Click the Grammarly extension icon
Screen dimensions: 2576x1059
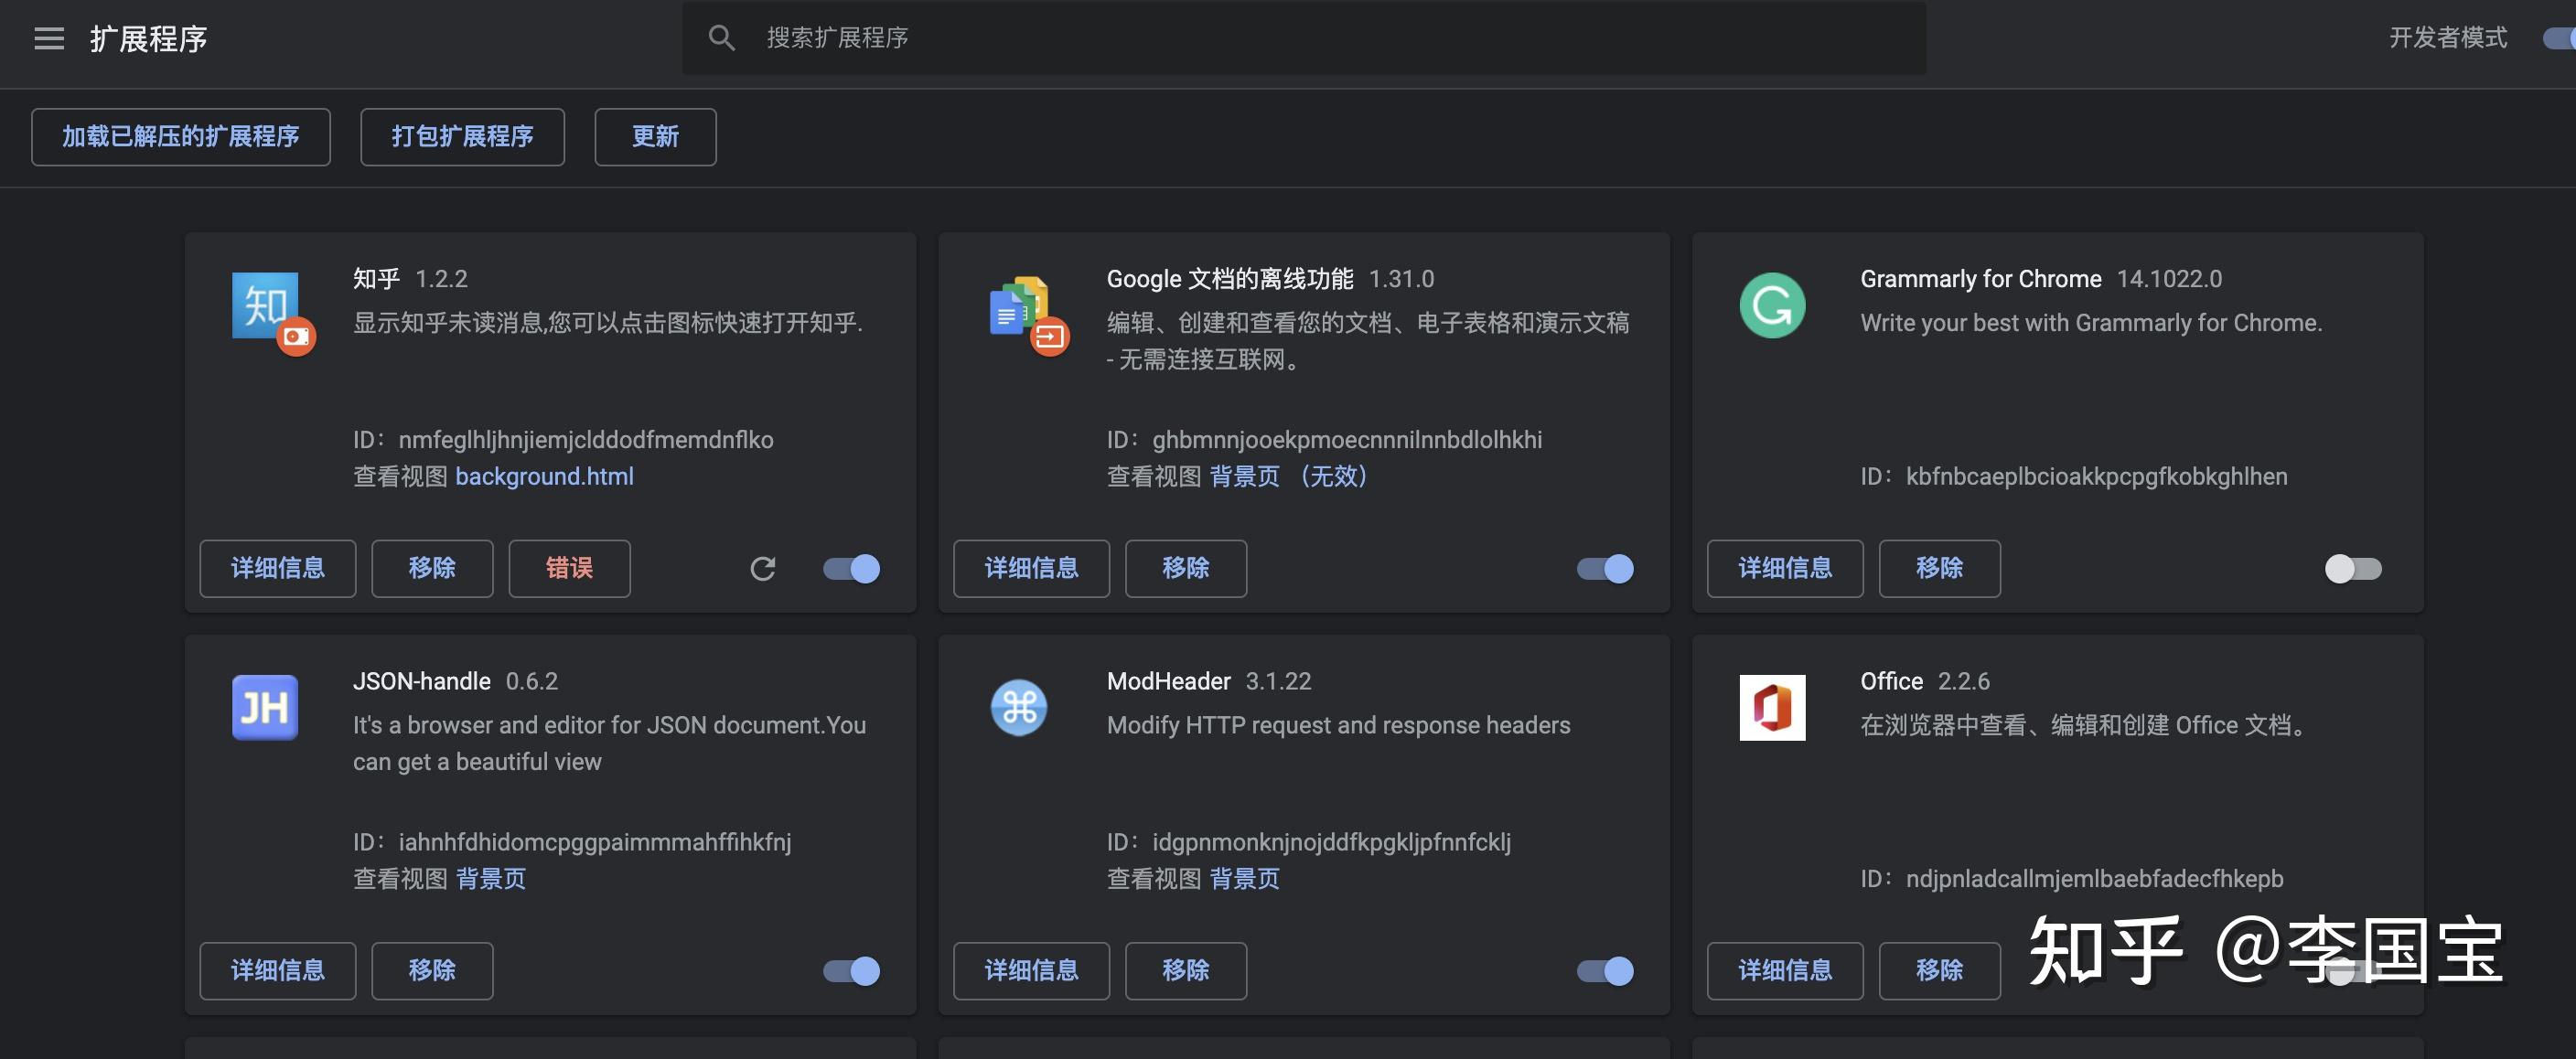tap(1772, 305)
